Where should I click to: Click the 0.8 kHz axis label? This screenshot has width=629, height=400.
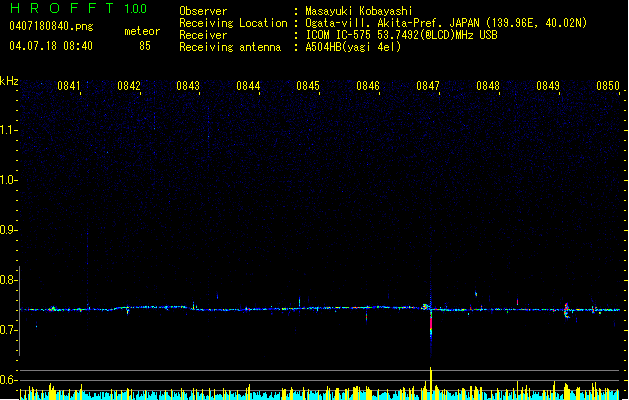coord(8,280)
